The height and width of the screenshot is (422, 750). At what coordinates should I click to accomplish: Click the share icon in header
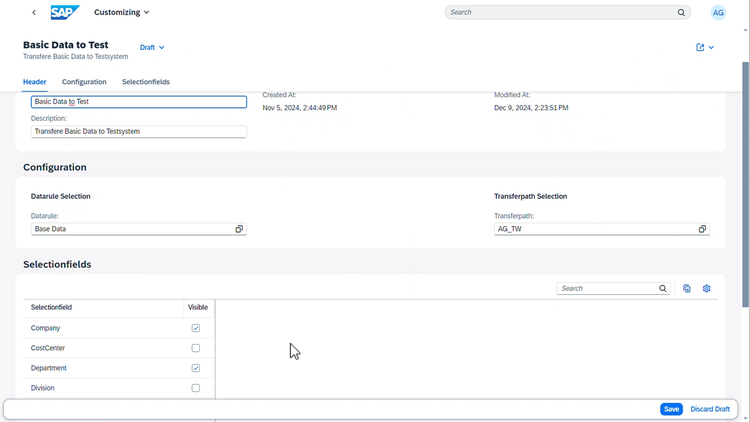(x=700, y=47)
